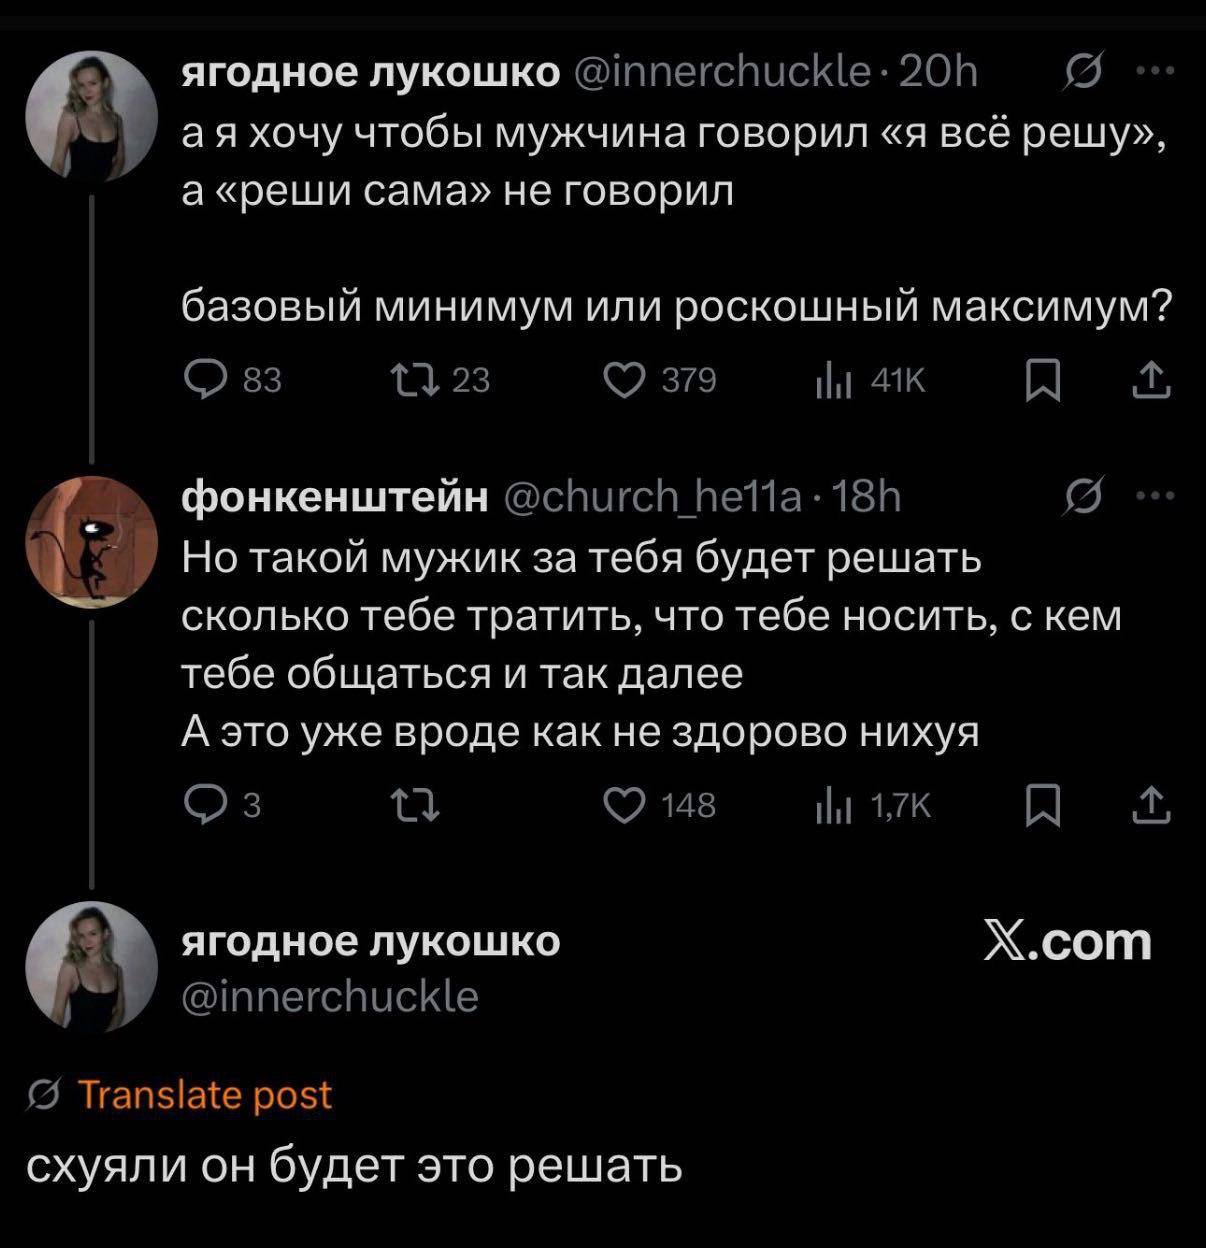Reply to фонкенштейн's tweet with 3 replies
Screen dimensions: 1206x1248
pyautogui.click(x=224, y=805)
